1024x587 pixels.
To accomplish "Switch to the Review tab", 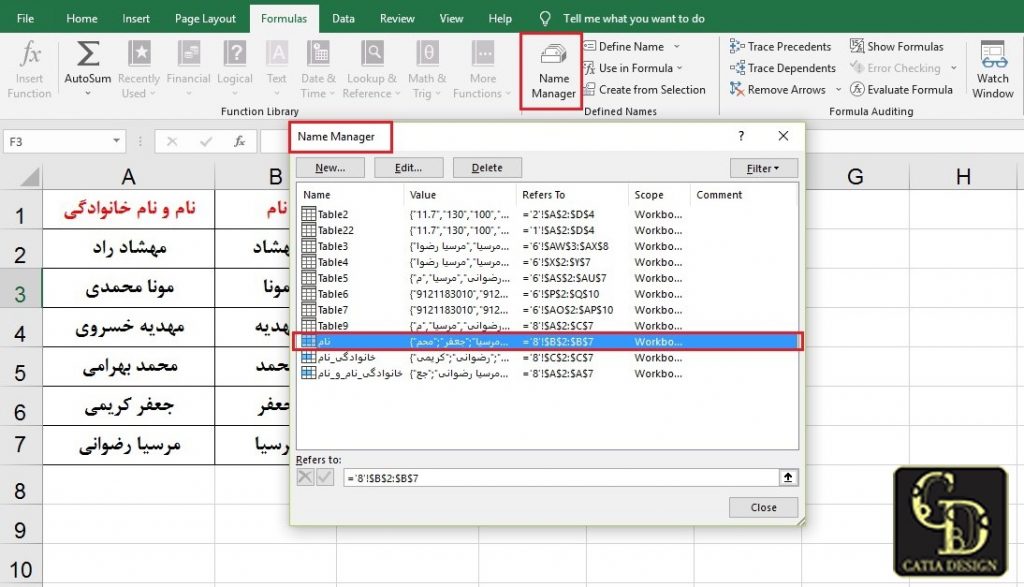I will [397, 18].
